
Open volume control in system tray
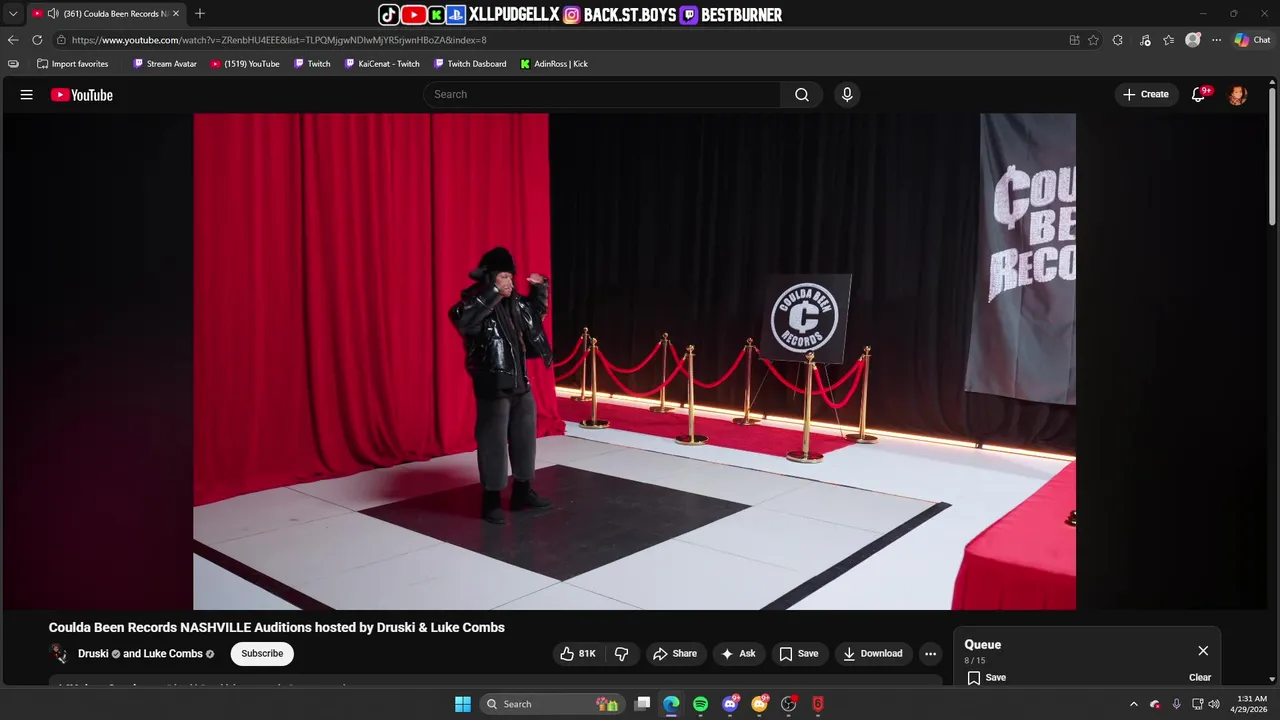(1214, 704)
